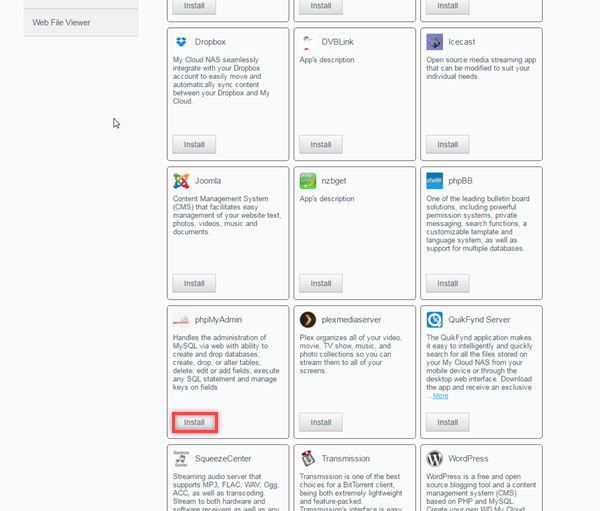Screen dimensions: 600x511
Task: Install the plexmediaserver app
Action: 321,422
